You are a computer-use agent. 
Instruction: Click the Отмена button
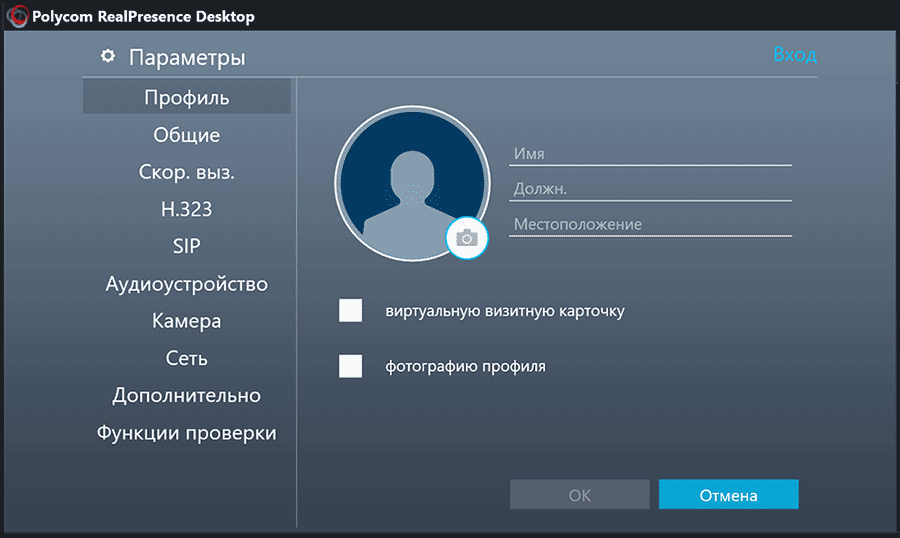728,494
